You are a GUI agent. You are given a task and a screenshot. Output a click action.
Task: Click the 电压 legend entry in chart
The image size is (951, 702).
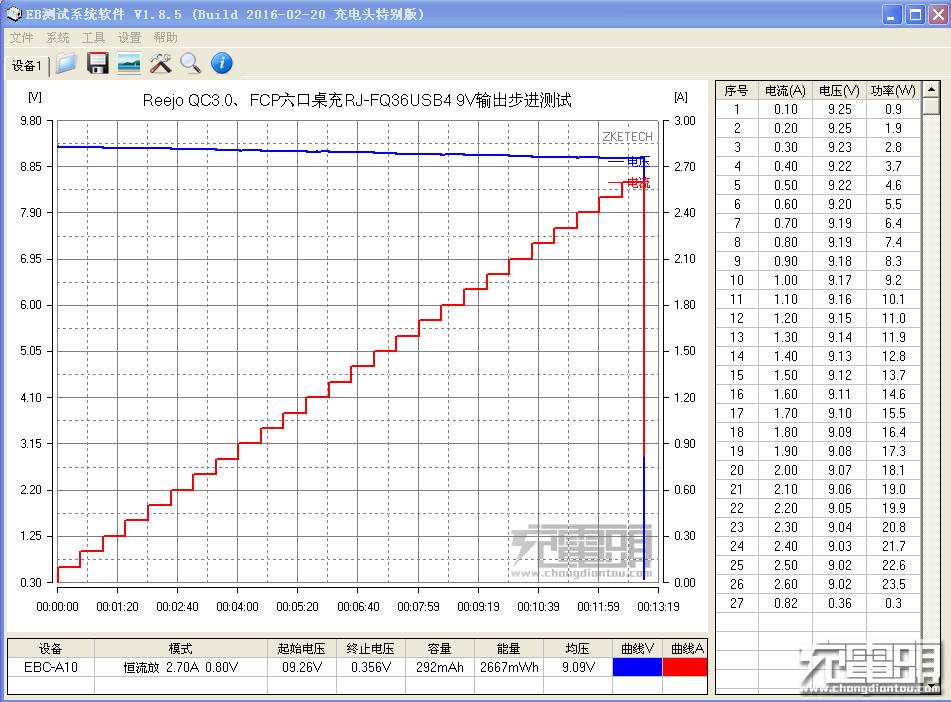(x=629, y=161)
